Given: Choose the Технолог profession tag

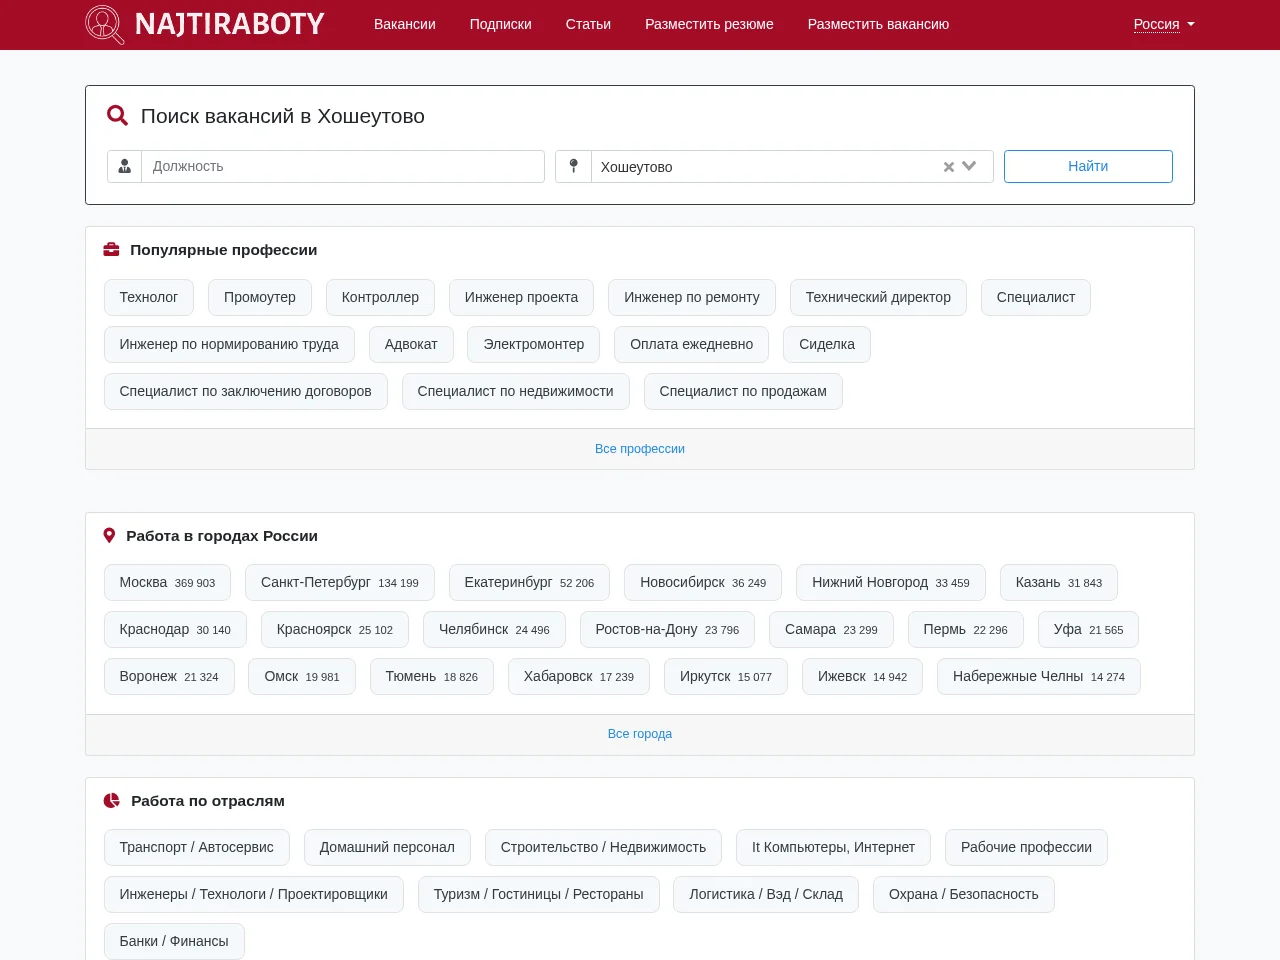Looking at the screenshot, I should 149,298.
